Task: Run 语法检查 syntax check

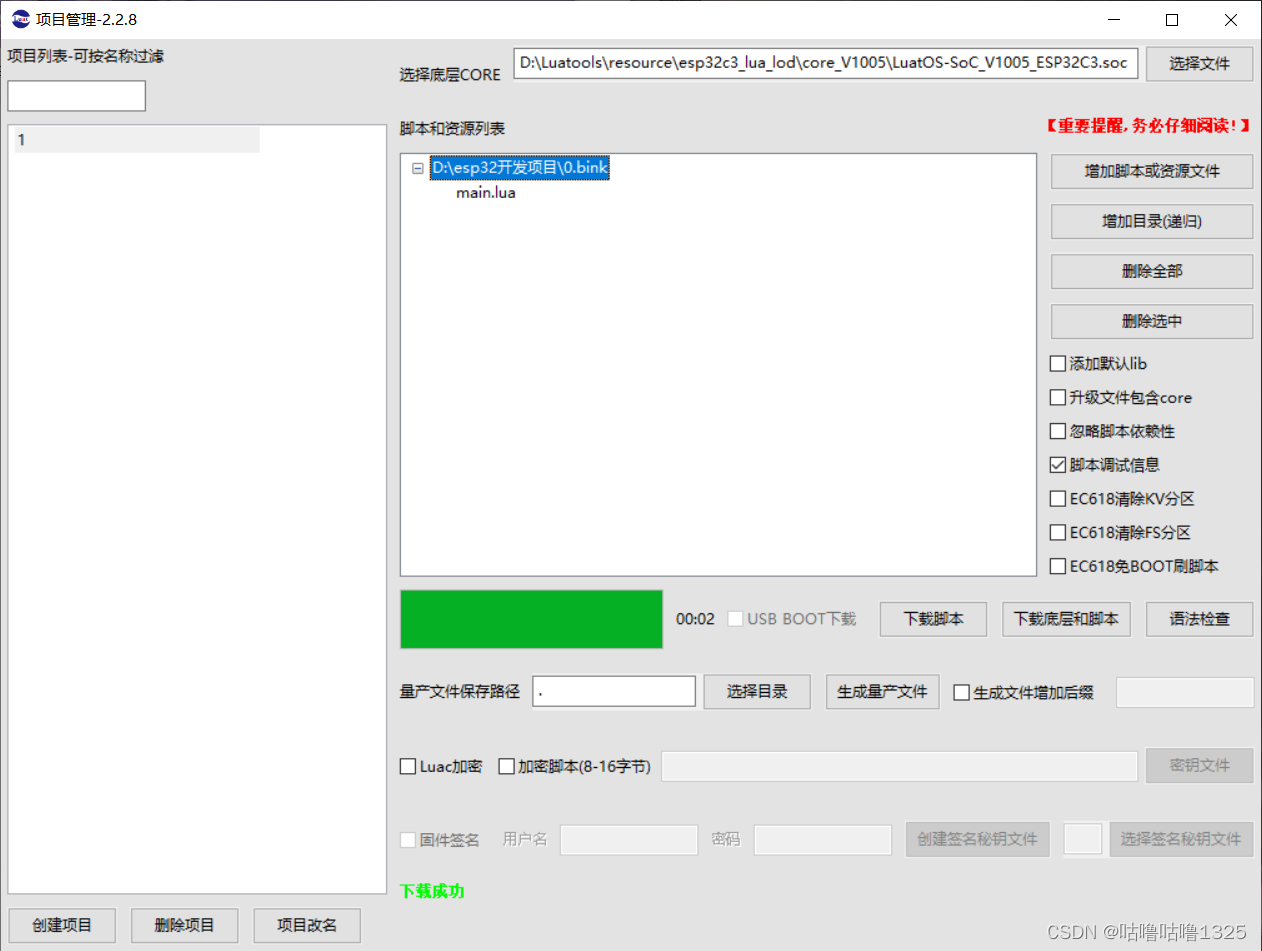Action: [x=1199, y=618]
